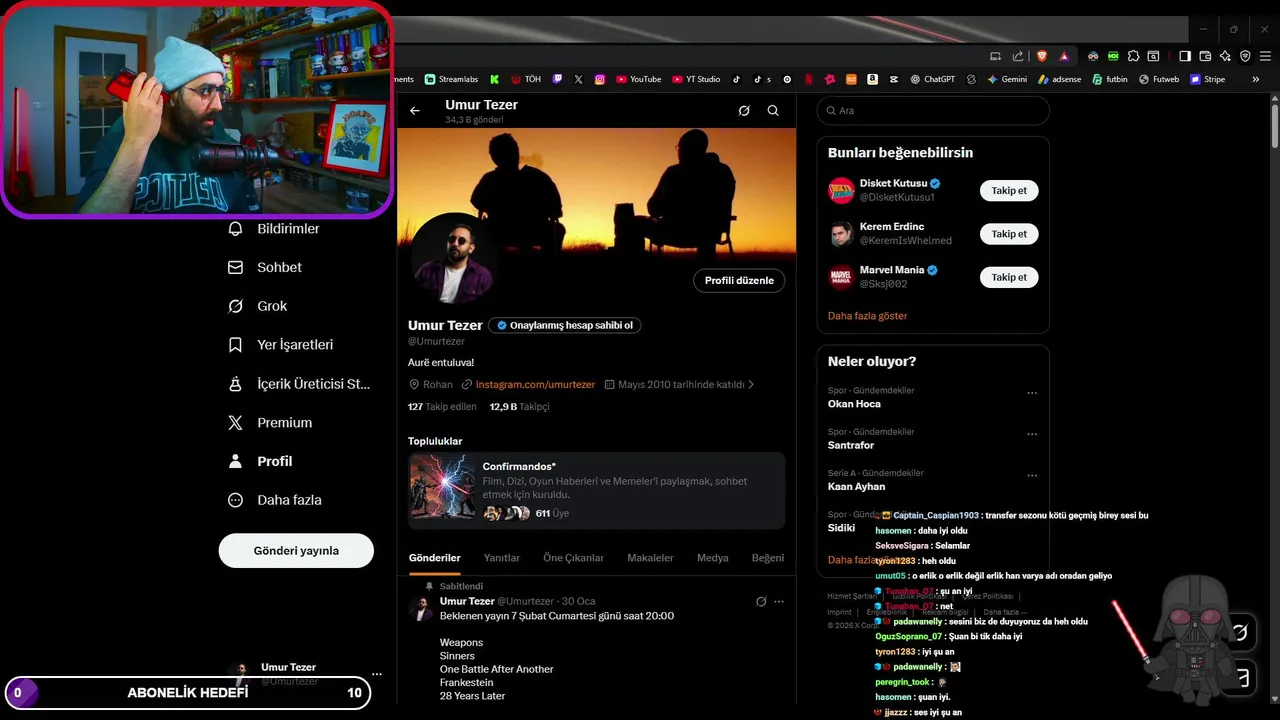
Task: Switch to Öne Çıkanlar tab
Action: 573,558
